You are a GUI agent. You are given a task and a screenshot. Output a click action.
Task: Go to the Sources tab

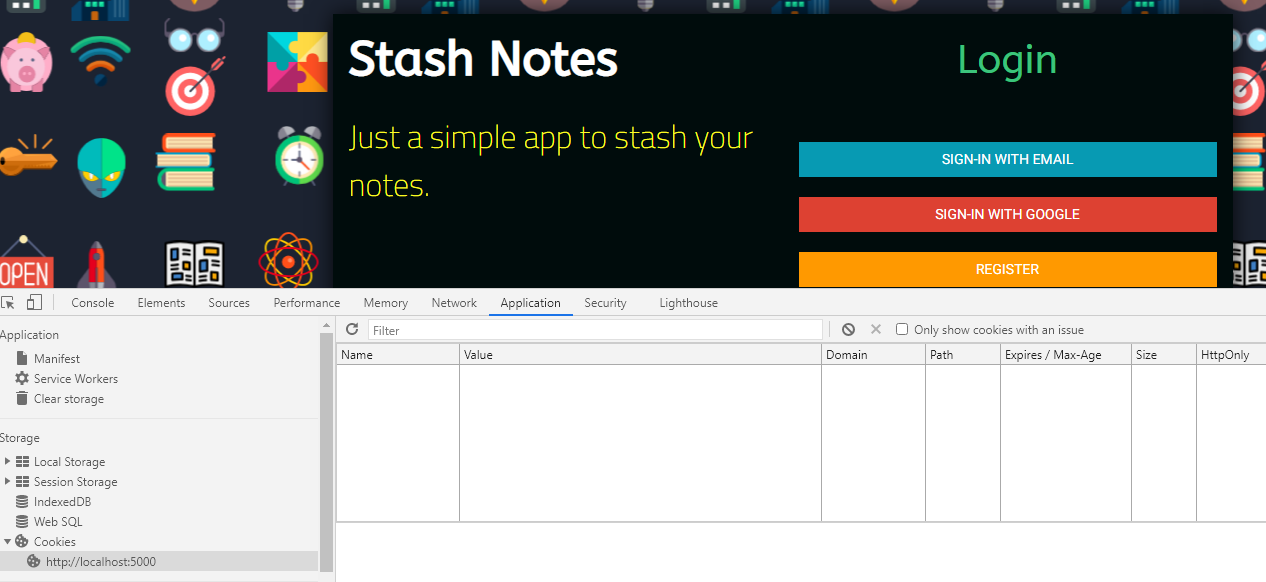pyautogui.click(x=229, y=303)
